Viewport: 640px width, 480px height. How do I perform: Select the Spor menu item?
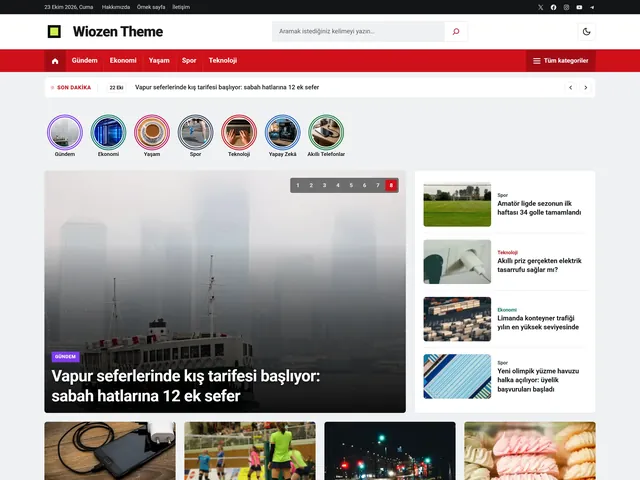pos(189,60)
